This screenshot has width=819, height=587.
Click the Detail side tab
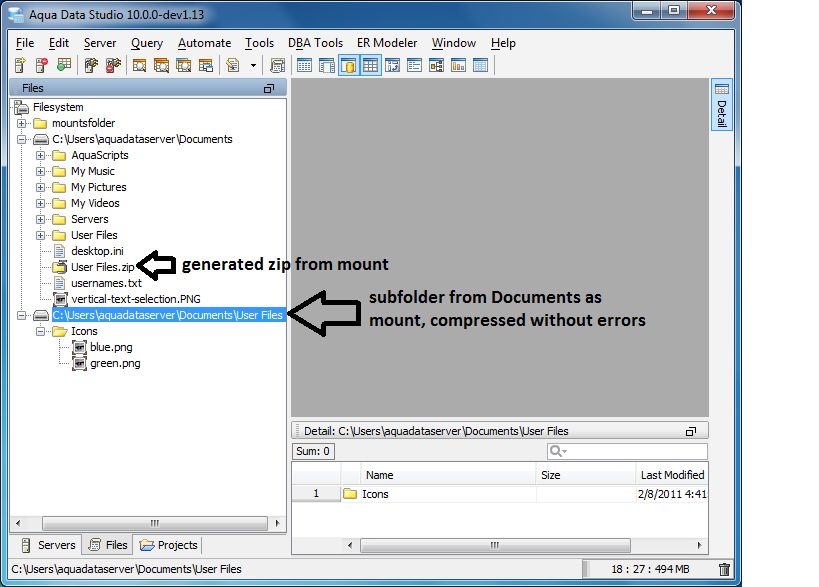click(721, 105)
